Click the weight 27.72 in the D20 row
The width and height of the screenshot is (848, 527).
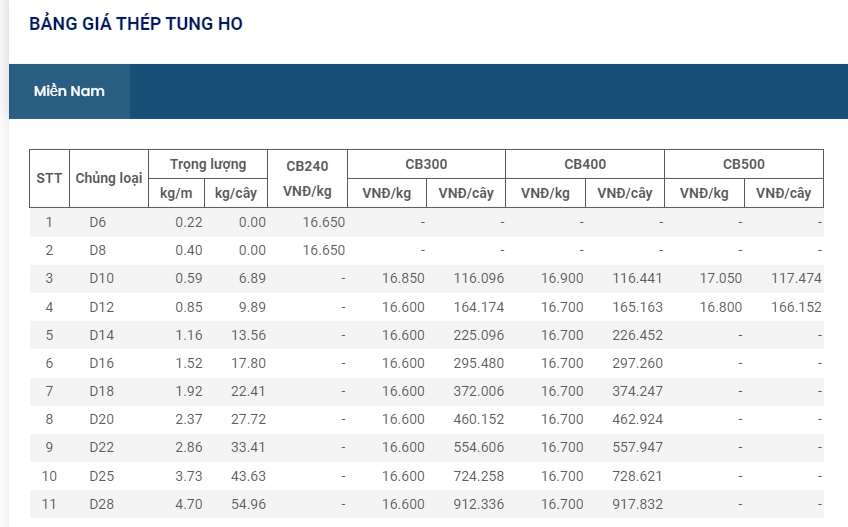[249, 419]
